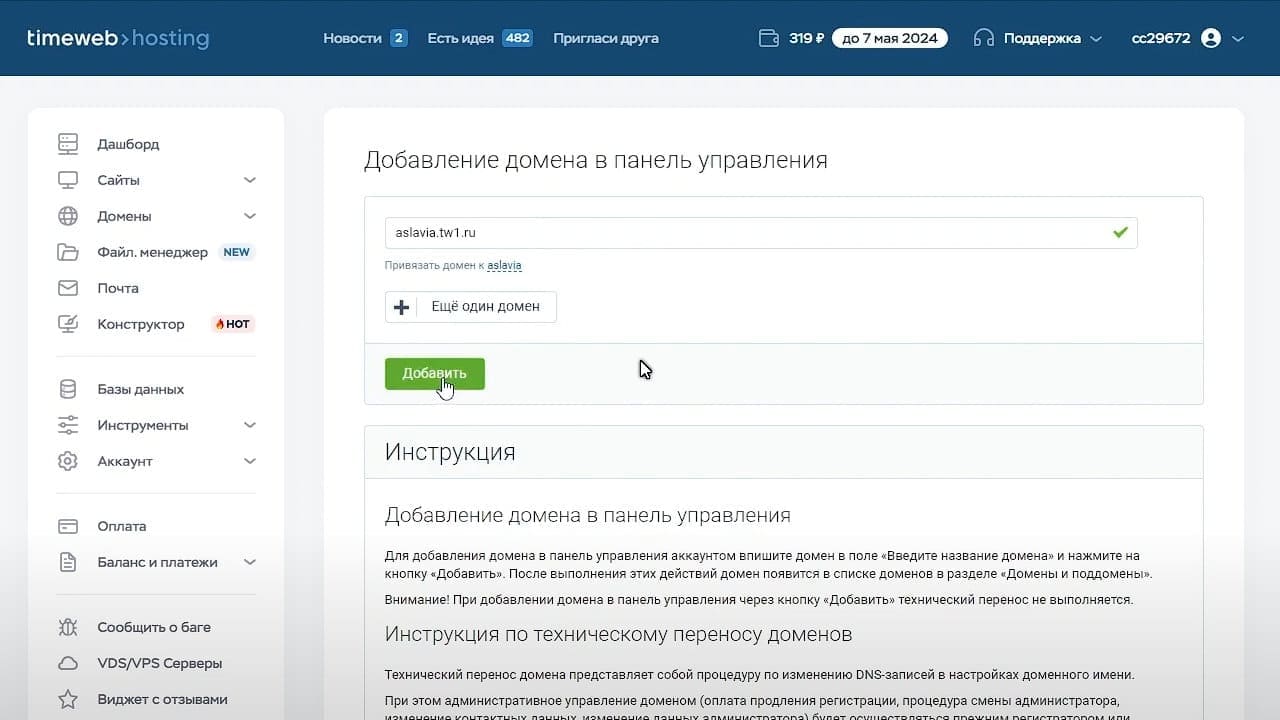Viewport: 1280px width, 720px height.
Task: Open Сообщить о баге item
Action: point(154,627)
